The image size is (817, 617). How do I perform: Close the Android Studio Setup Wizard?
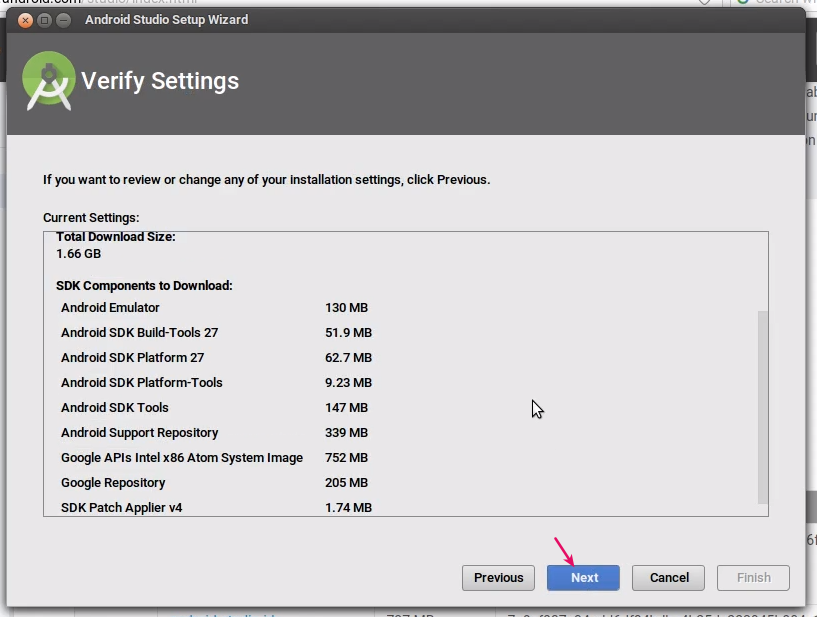point(24,19)
